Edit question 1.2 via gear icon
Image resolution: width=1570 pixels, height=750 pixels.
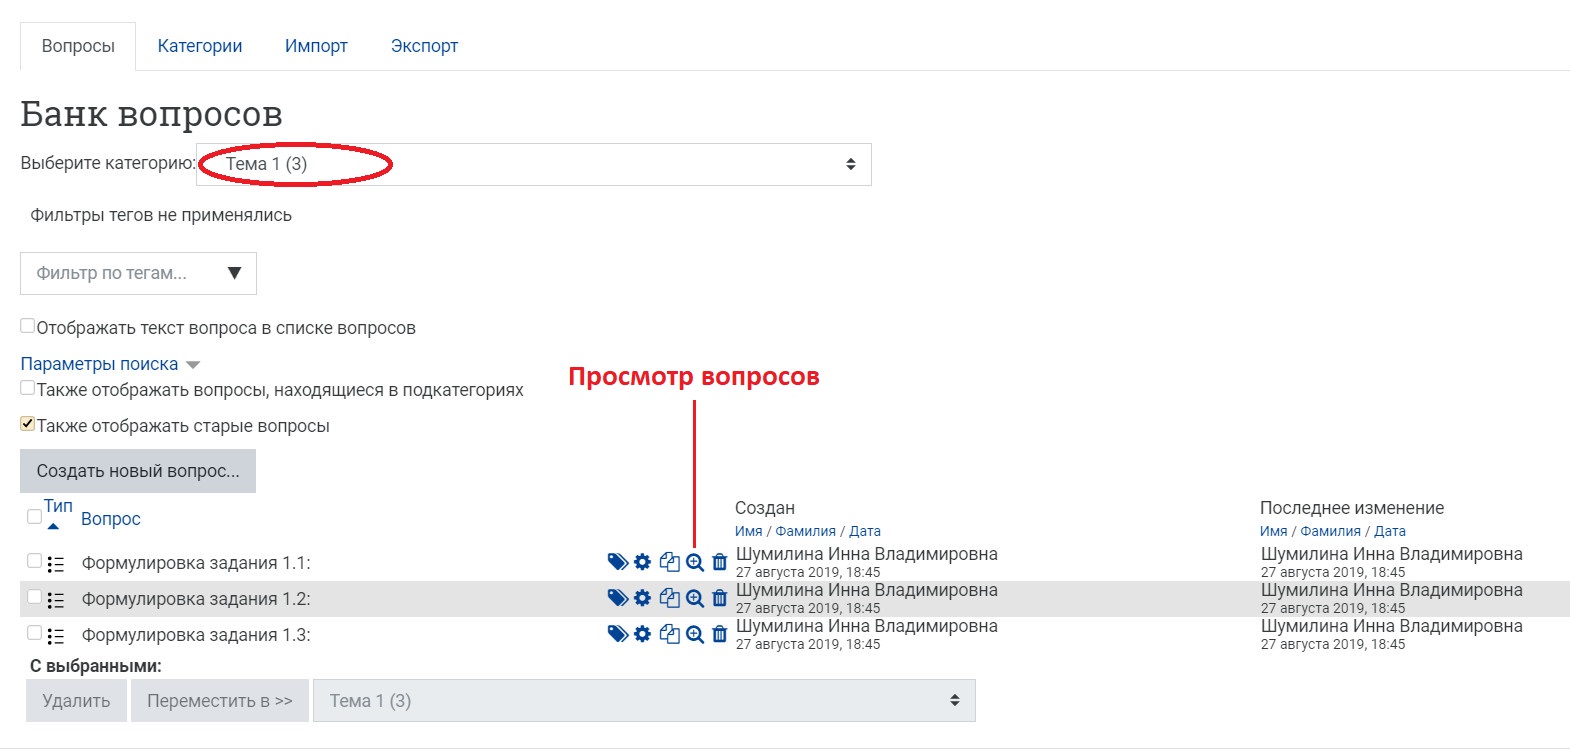pos(643,598)
